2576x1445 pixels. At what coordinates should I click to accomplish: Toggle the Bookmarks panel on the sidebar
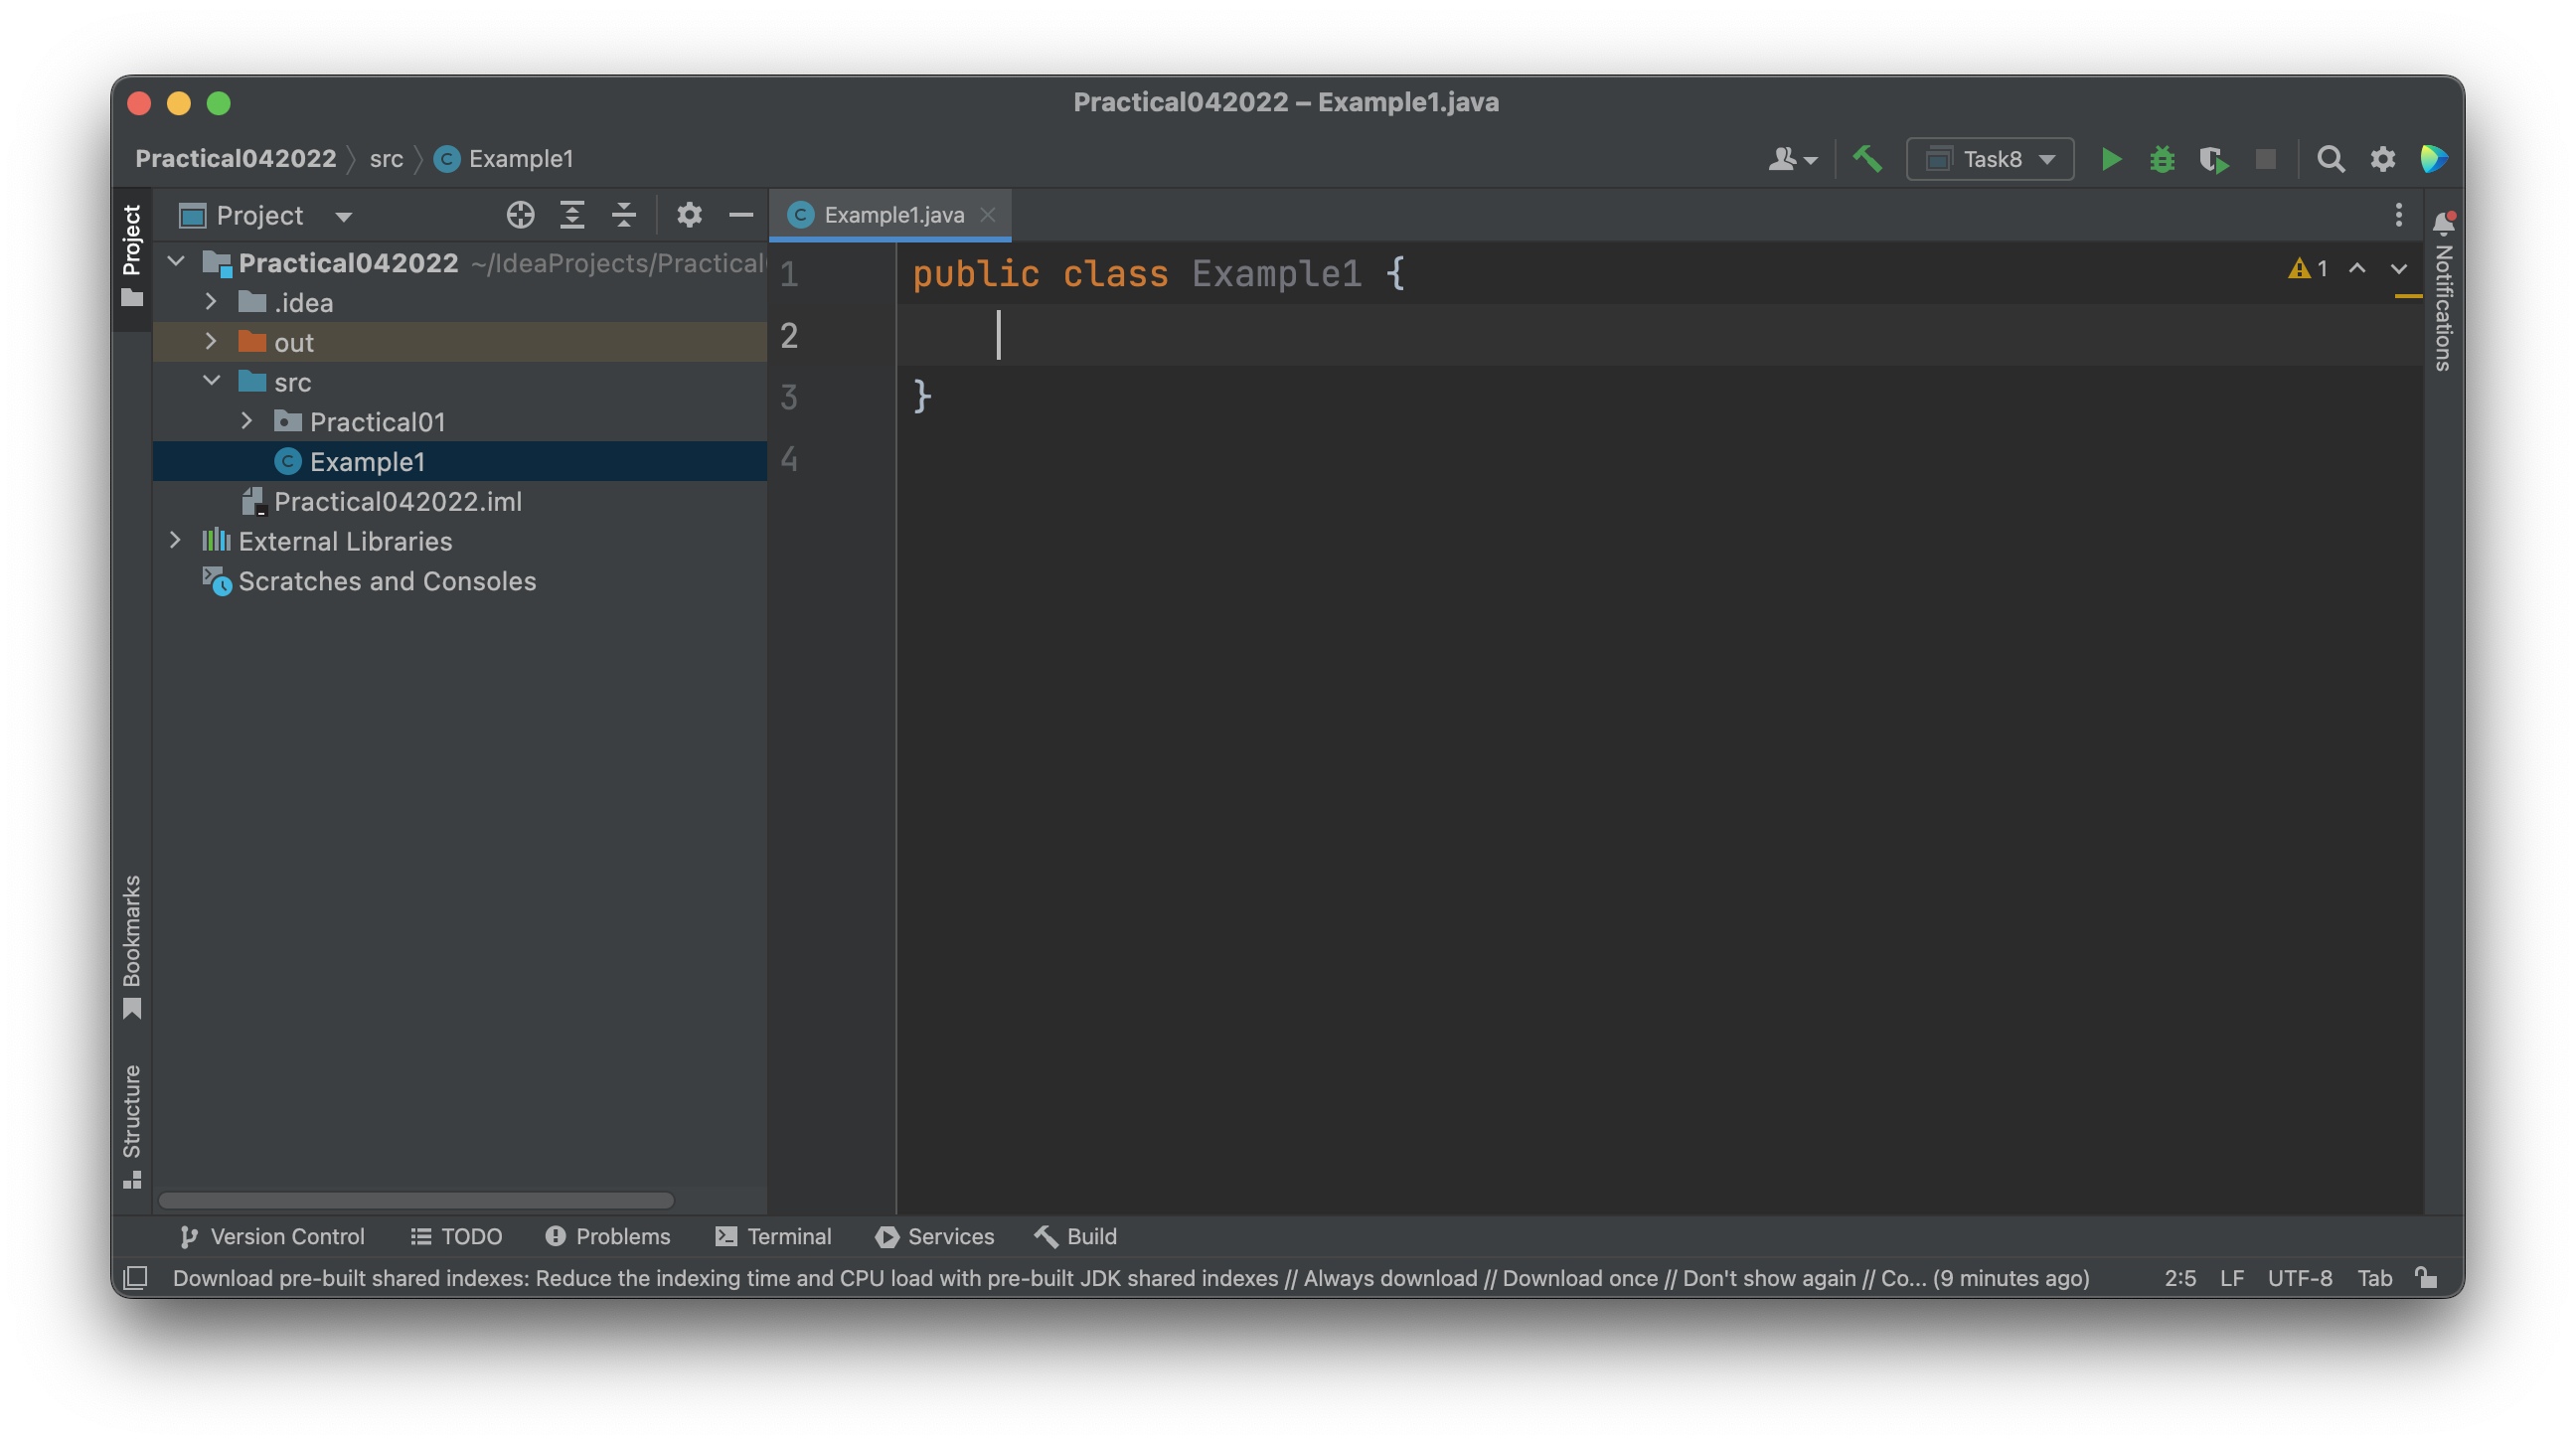pyautogui.click(x=131, y=944)
